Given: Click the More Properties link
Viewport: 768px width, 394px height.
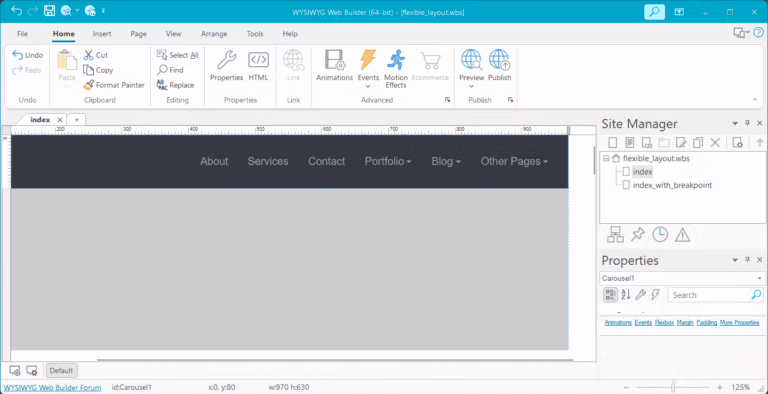Looking at the screenshot, I should click(x=740, y=322).
